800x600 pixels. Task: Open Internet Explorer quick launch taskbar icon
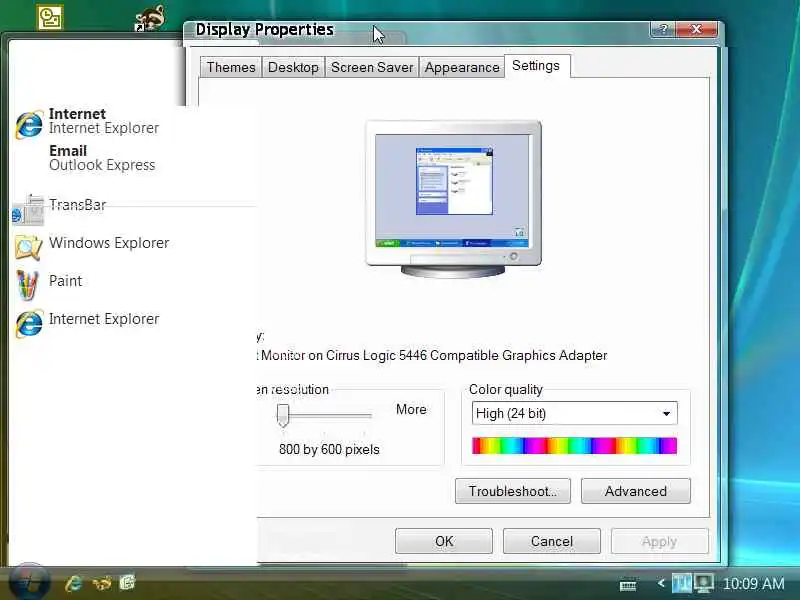point(74,583)
